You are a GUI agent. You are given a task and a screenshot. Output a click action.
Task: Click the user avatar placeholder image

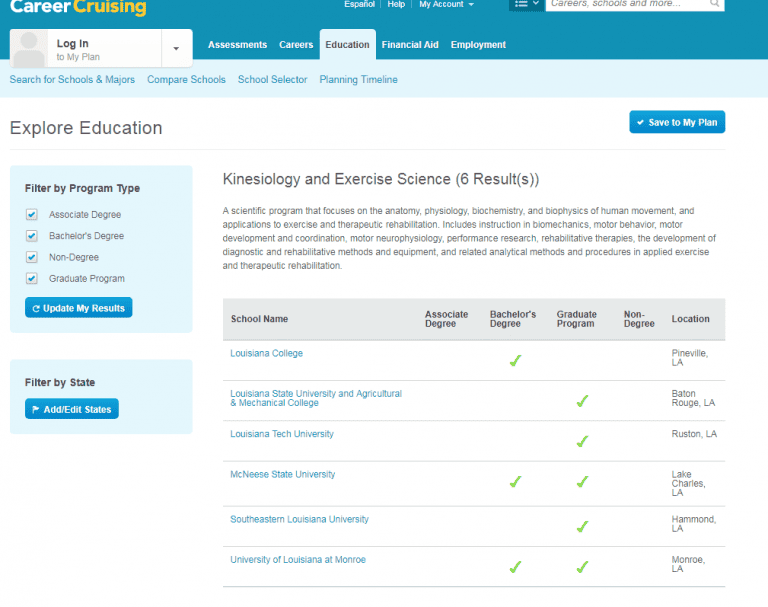pyautogui.click(x=29, y=48)
